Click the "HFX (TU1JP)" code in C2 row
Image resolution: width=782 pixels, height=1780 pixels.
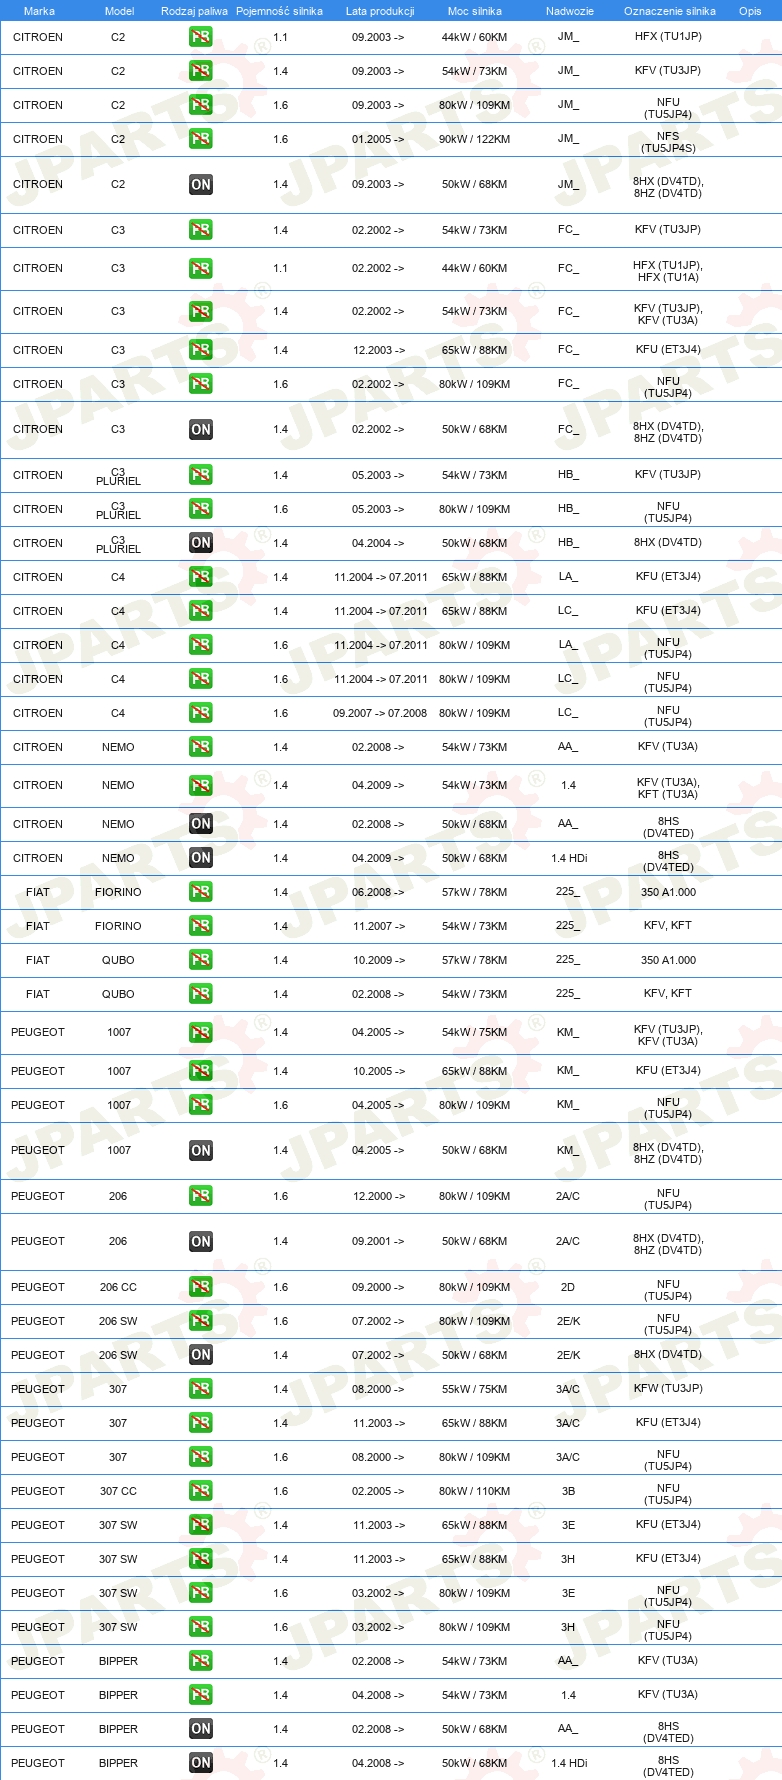point(668,36)
